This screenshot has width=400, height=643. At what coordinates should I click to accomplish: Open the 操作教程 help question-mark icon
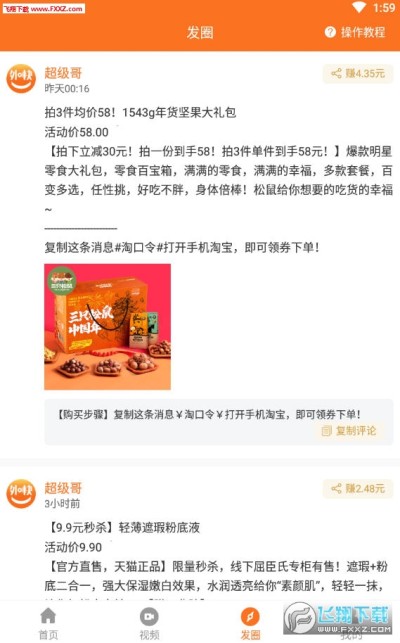tap(330, 32)
